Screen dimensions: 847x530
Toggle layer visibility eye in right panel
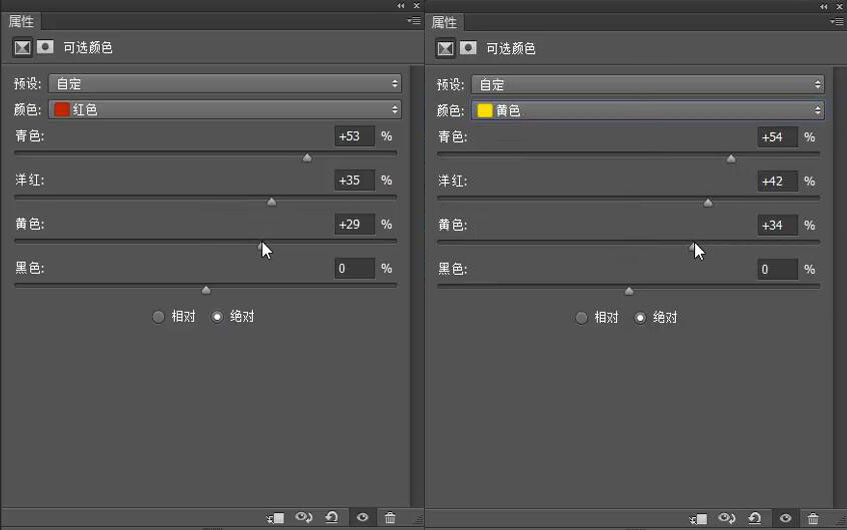[x=785, y=519]
